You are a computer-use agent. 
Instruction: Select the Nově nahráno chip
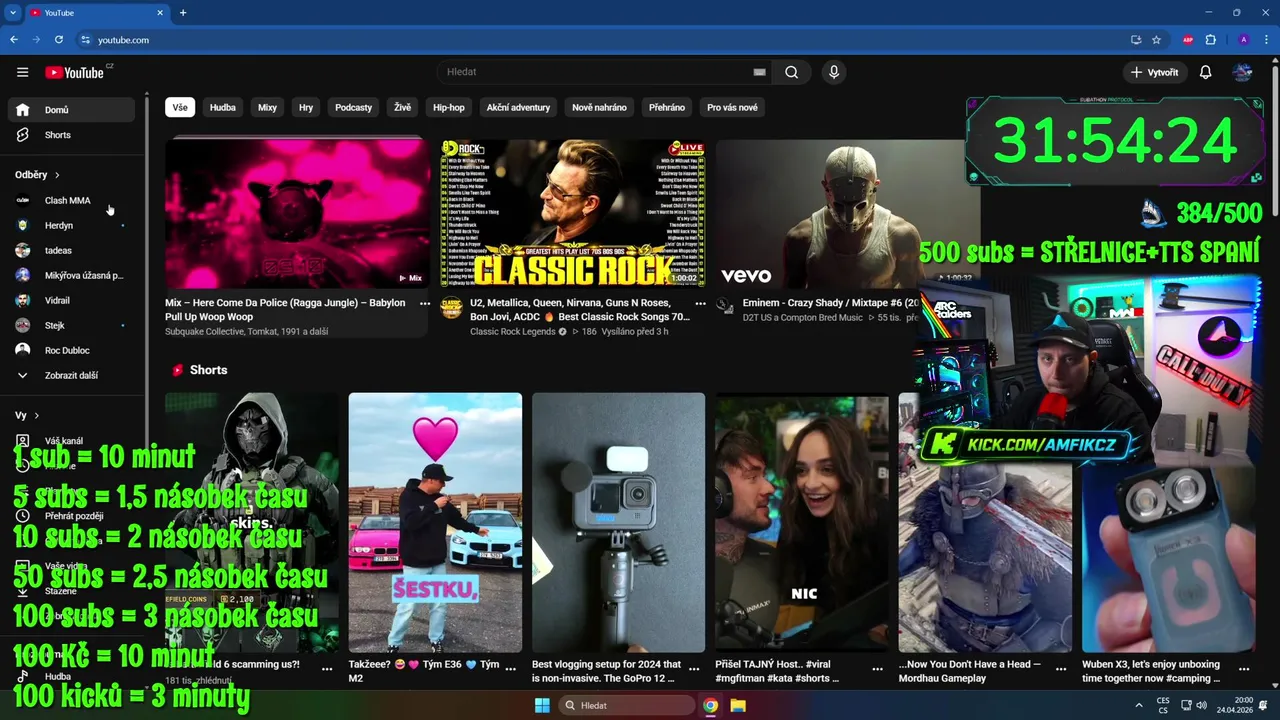coord(599,107)
